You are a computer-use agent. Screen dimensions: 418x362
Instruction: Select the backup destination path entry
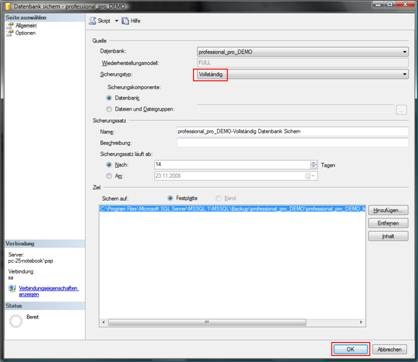click(x=232, y=209)
